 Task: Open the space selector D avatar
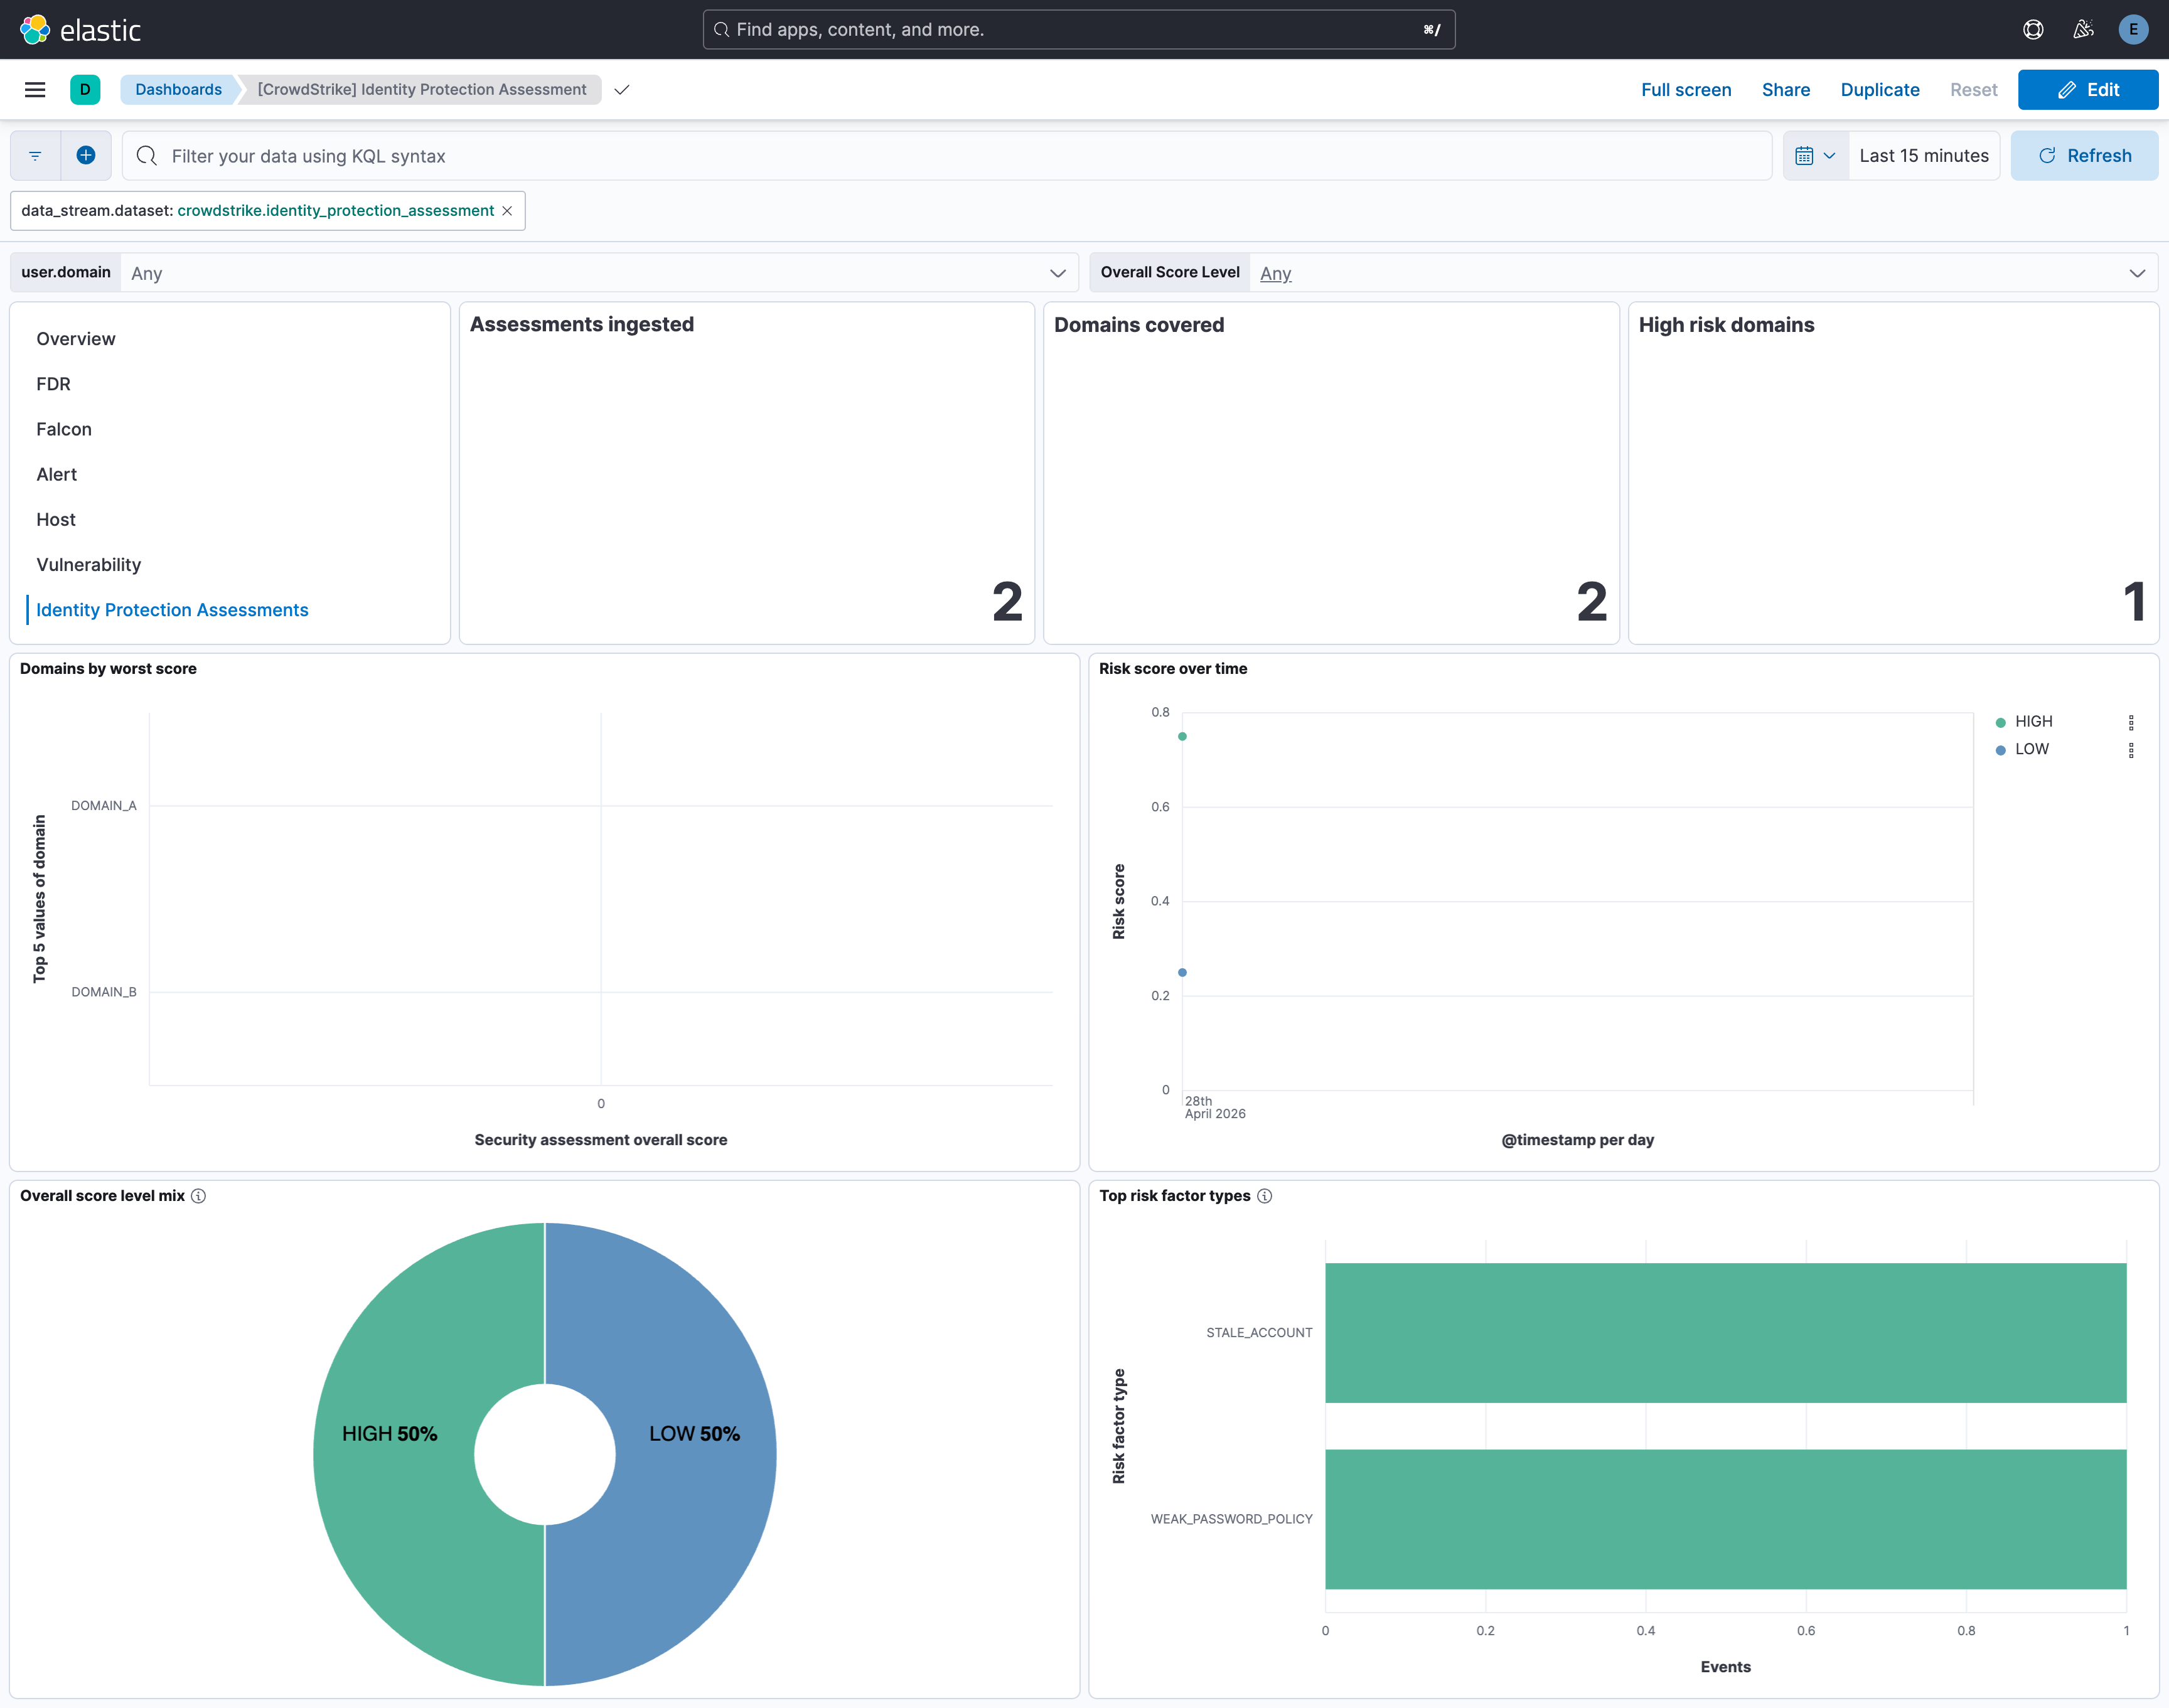(x=85, y=90)
